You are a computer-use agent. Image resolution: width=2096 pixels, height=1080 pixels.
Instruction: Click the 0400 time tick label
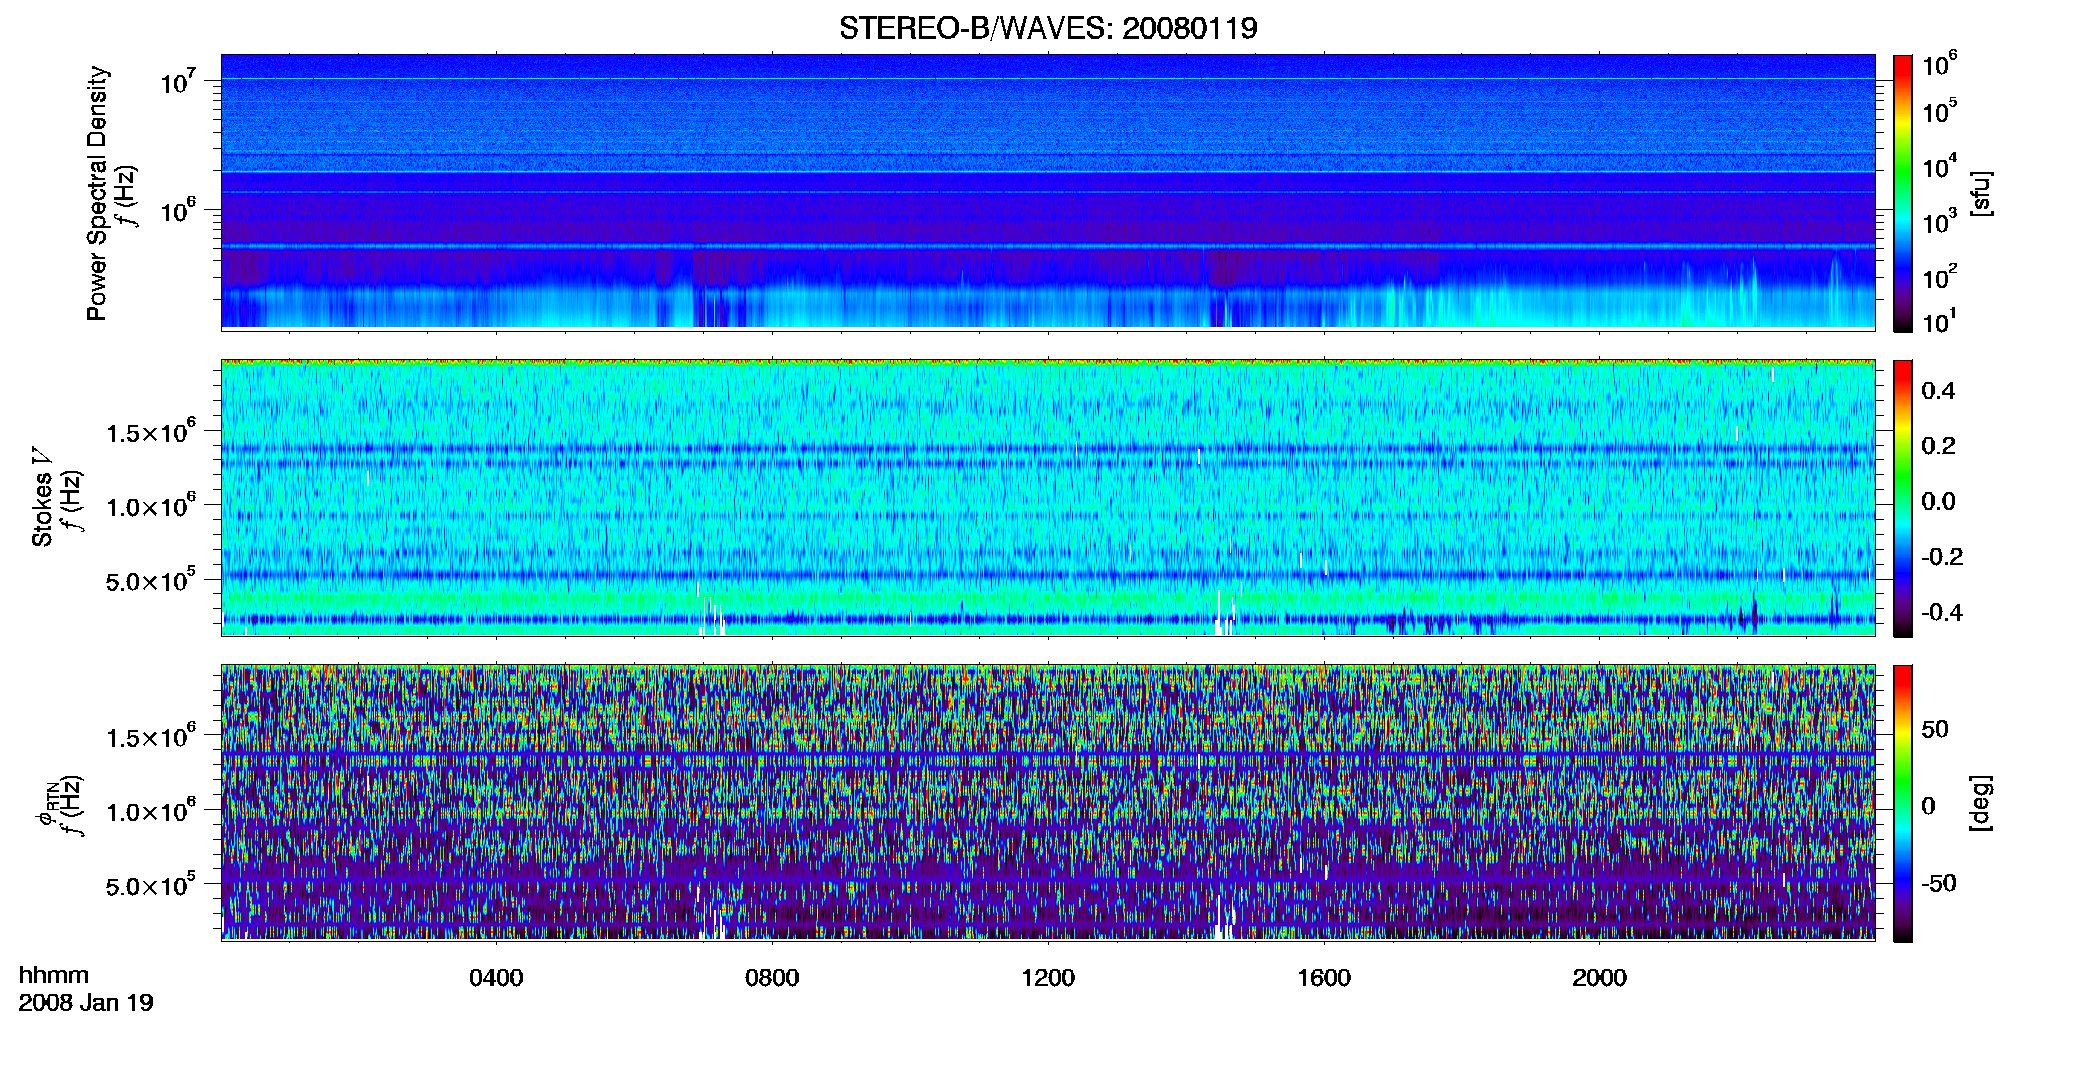[496, 978]
